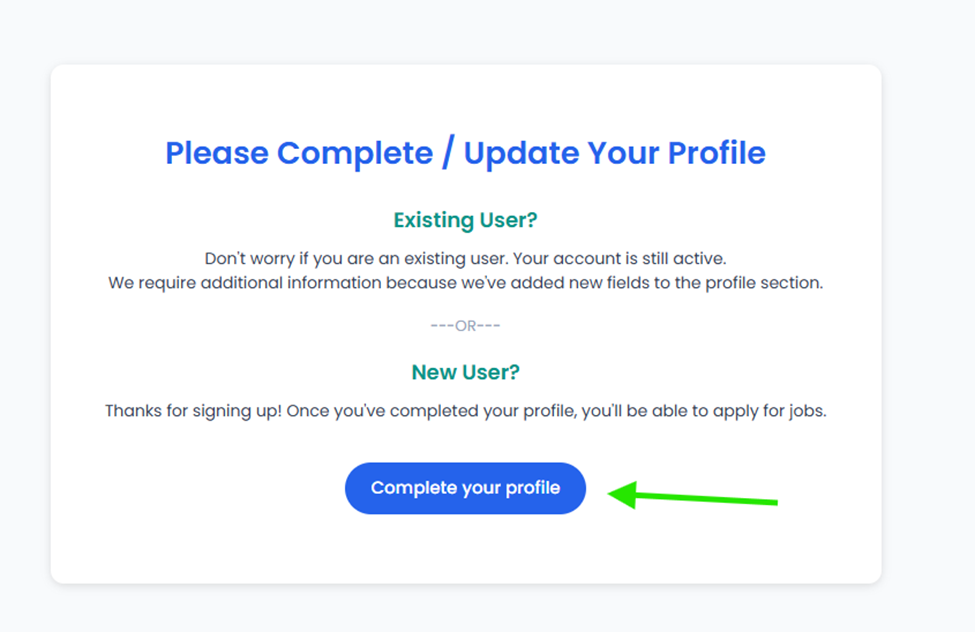Click the word Profile in the title
Viewport: 975px width, 632px height.
(716, 153)
